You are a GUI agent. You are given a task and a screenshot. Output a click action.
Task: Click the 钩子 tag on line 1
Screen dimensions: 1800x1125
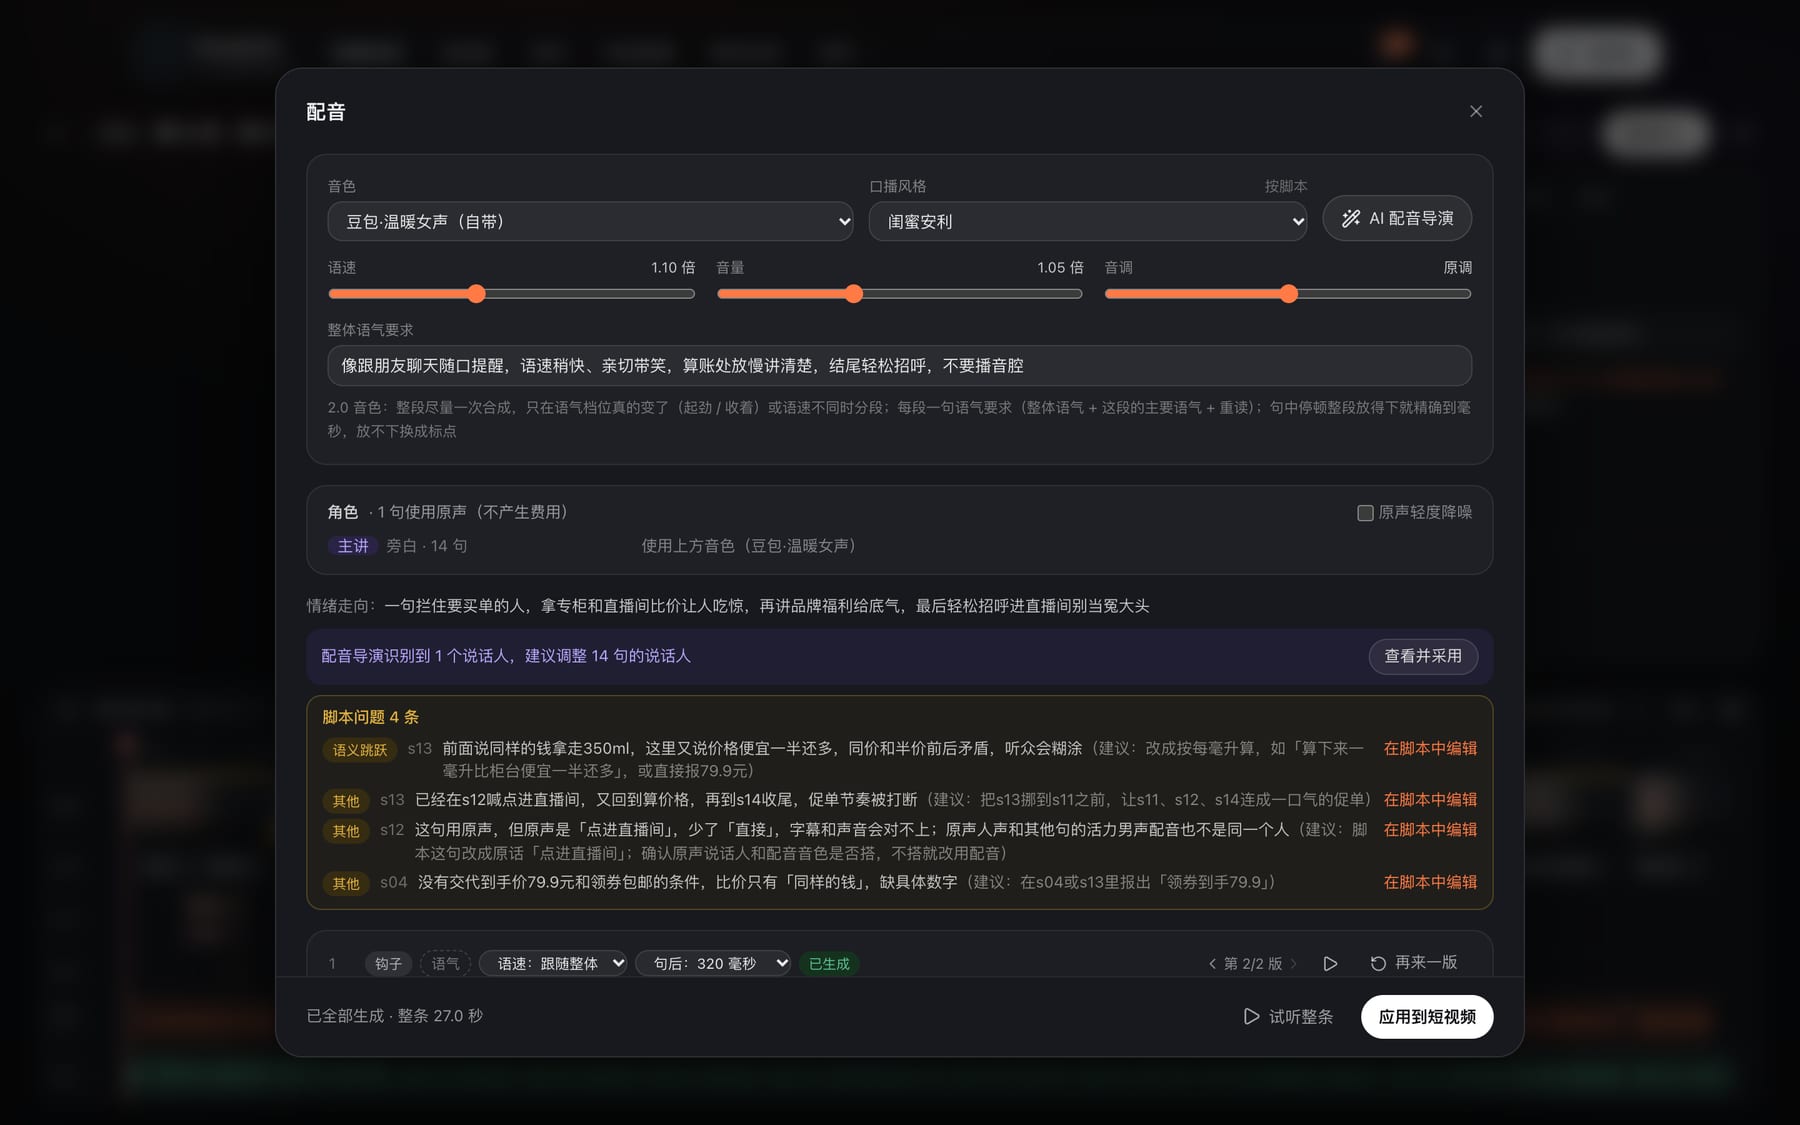(x=388, y=964)
